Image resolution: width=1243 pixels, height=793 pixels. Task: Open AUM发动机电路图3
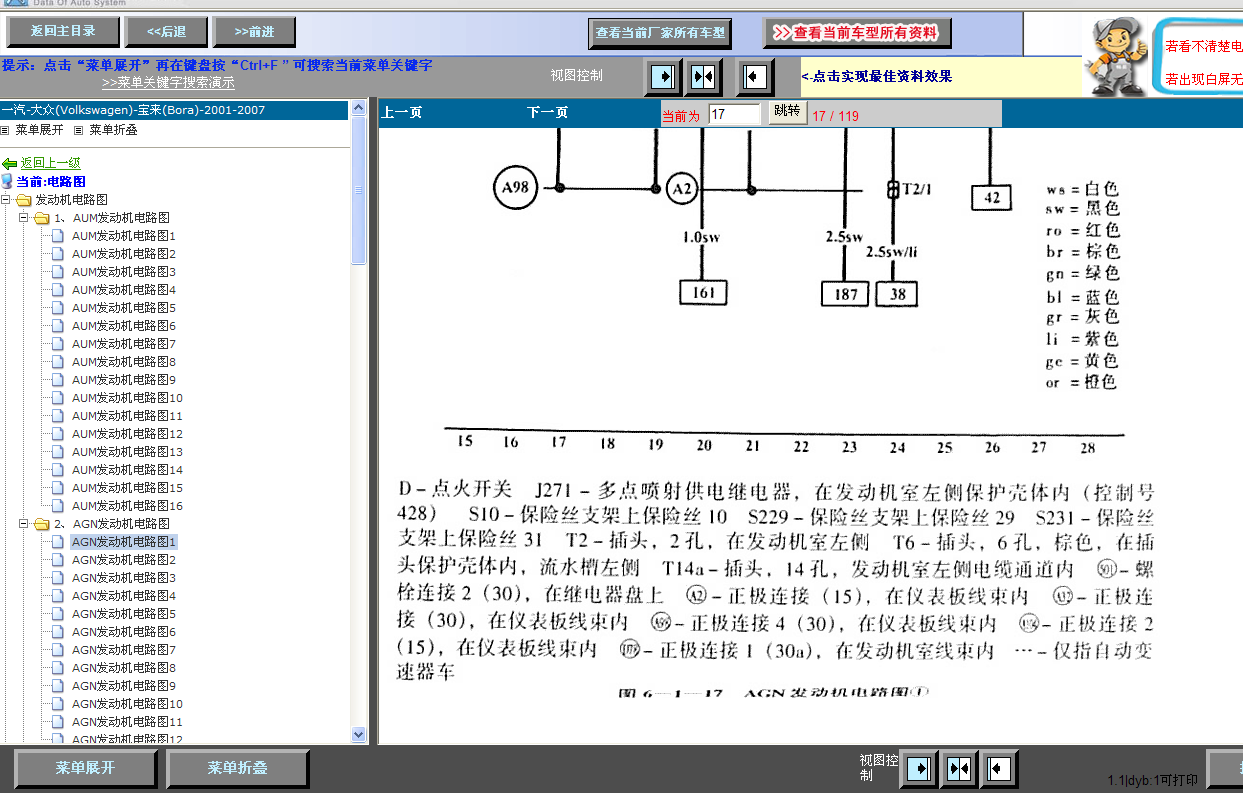[123, 272]
